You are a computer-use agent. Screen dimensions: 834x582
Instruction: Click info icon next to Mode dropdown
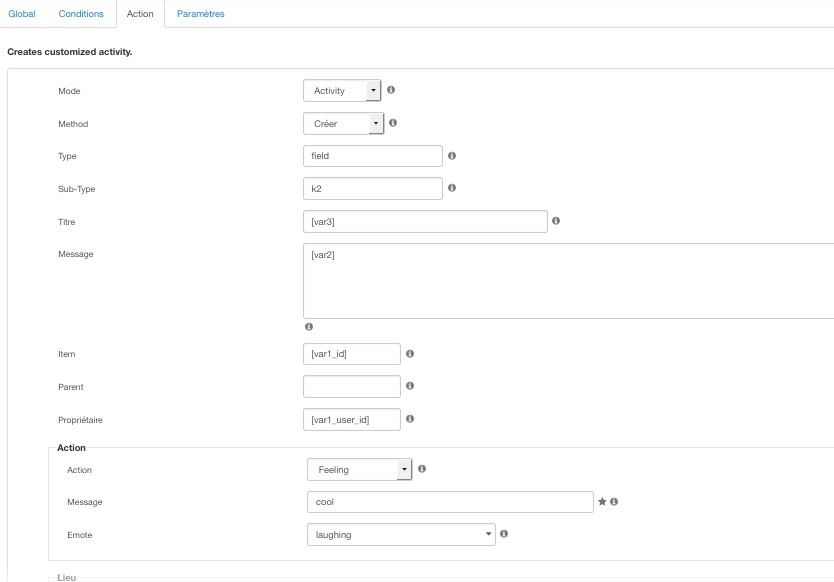pos(391,90)
